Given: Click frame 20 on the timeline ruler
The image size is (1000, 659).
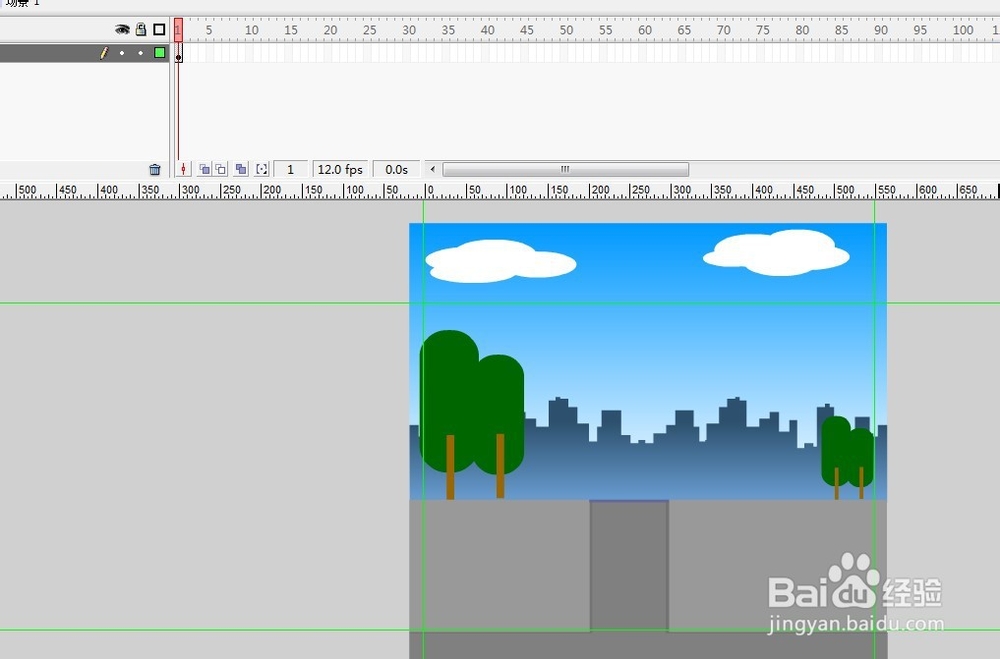Looking at the screenshot, I should point(328,30).
